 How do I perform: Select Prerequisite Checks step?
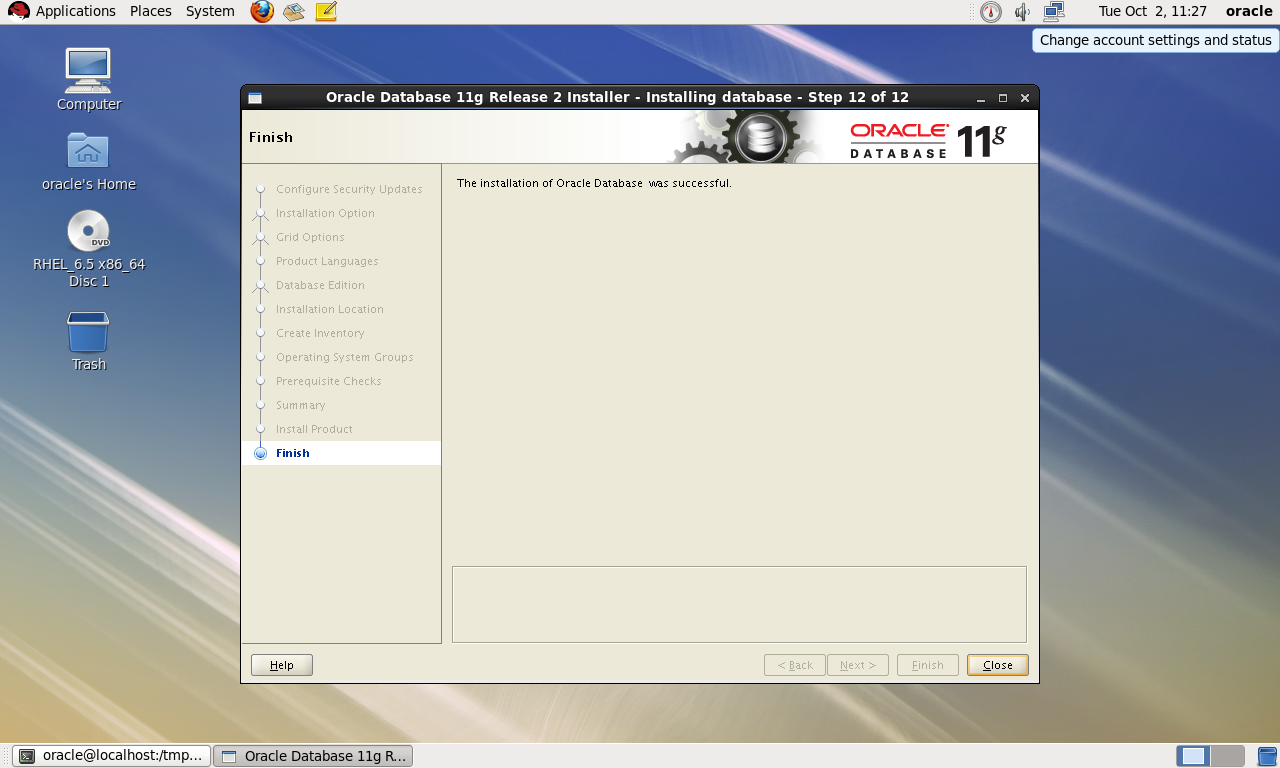pos(328,381)
